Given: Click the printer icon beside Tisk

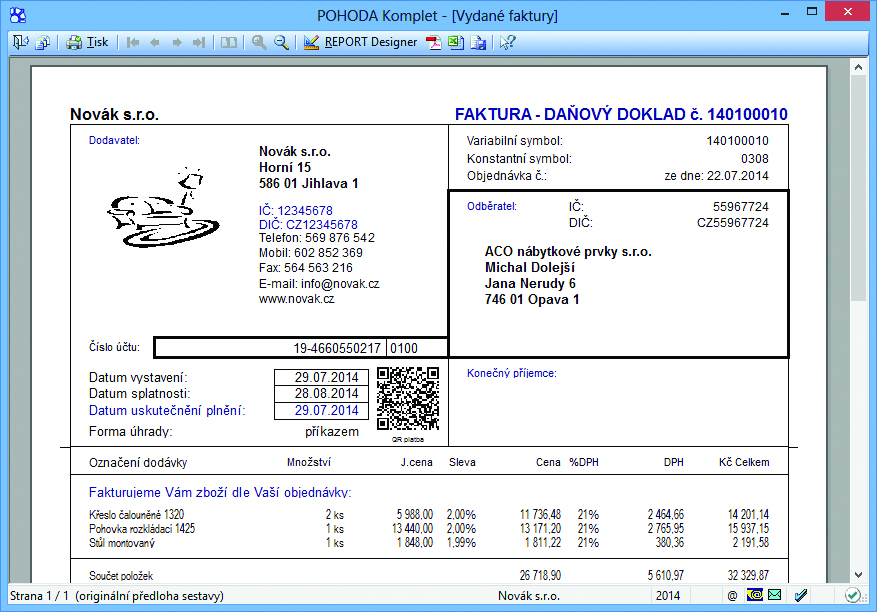Looking at the screenshot, I should pyautogui.click(x=74, y=43).
